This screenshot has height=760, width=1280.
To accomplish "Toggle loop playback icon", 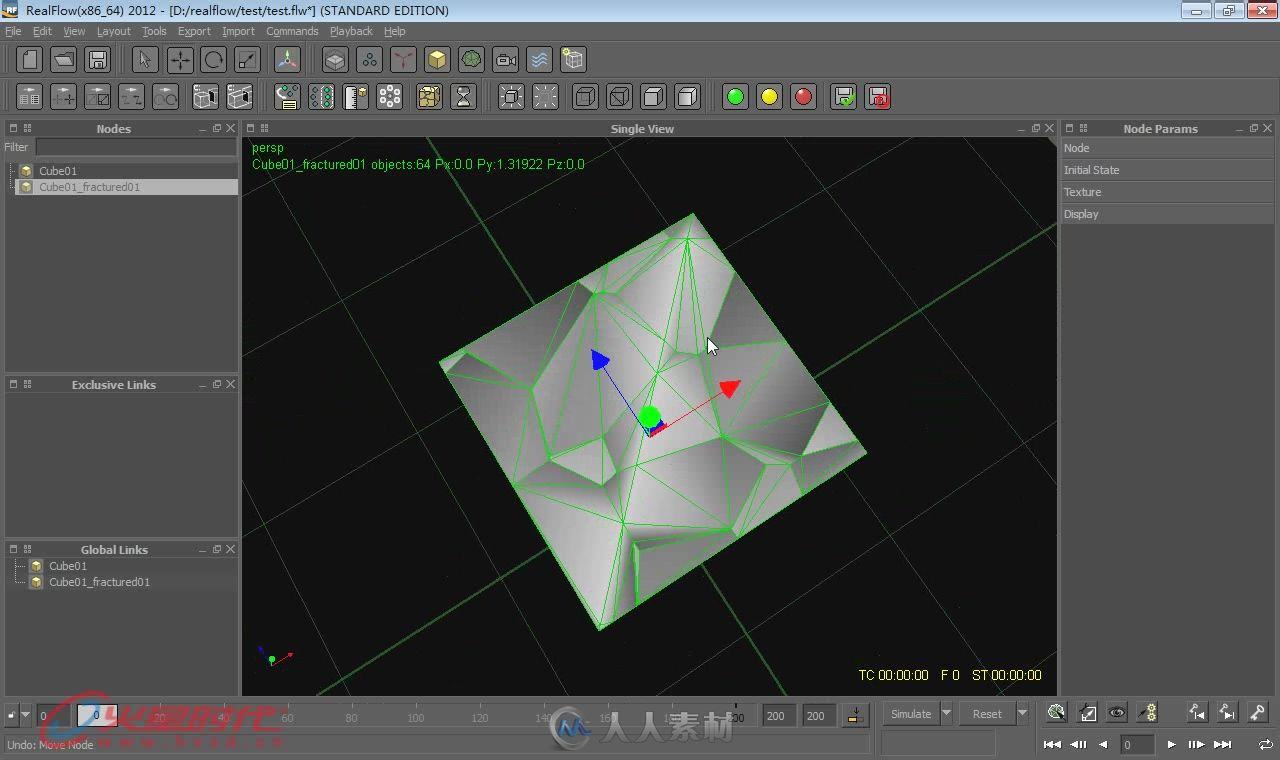I will [1265, 744].
